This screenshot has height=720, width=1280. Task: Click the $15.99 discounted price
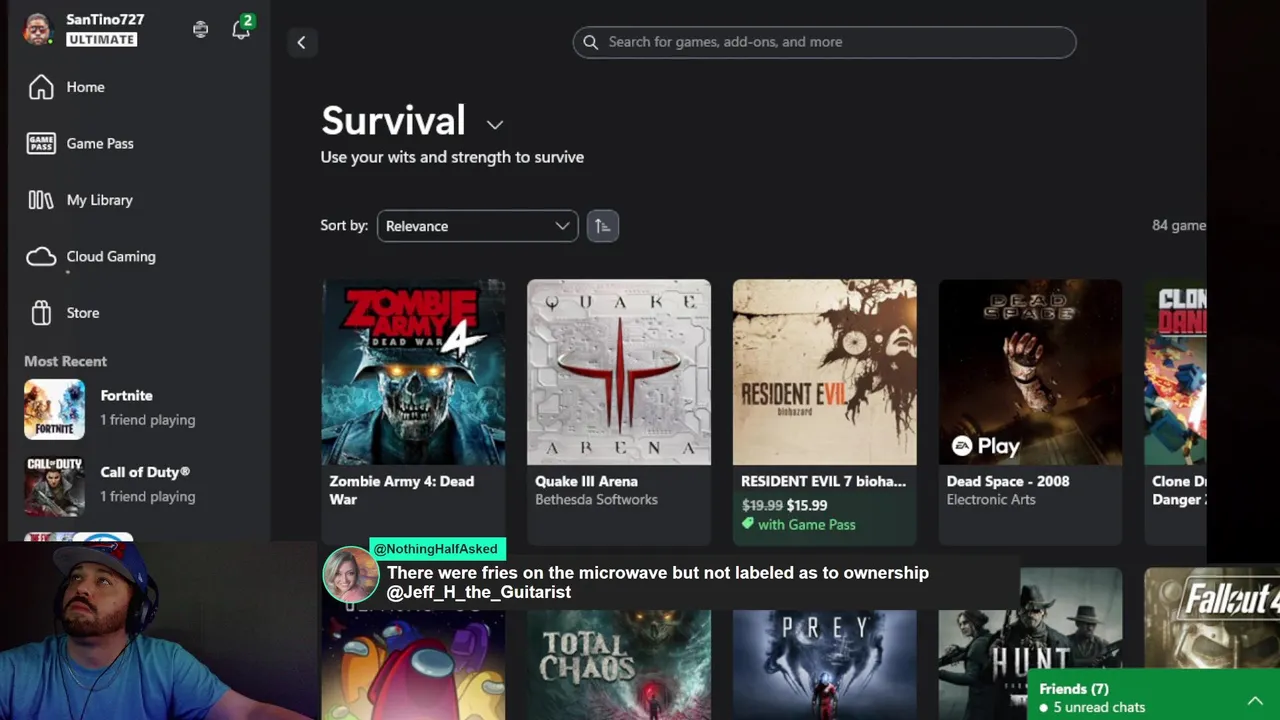pyautogui.click(x=807, y=505)
